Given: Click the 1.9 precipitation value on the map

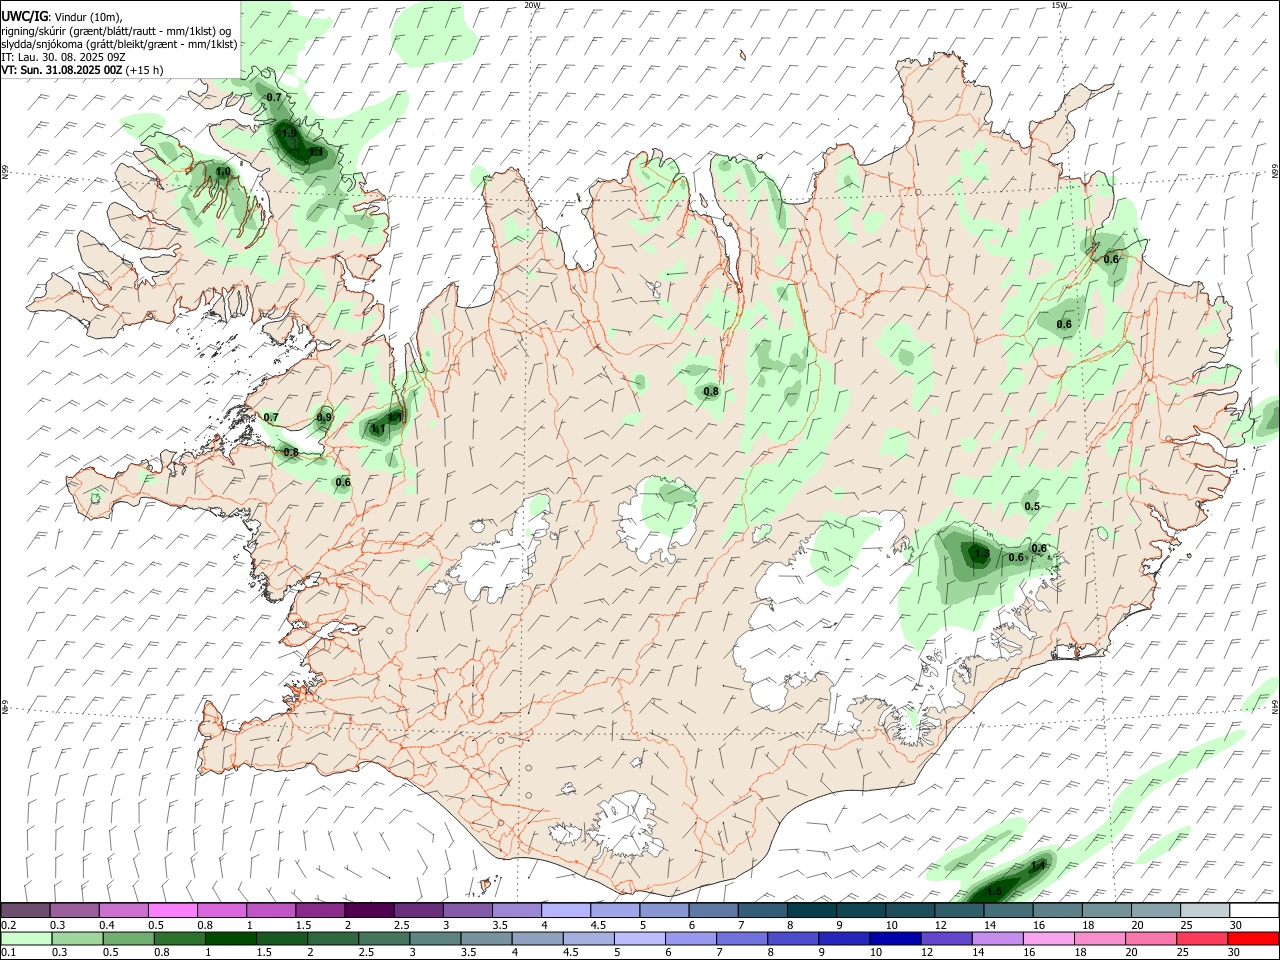Looking at the screenshot, I should (289, 133).
